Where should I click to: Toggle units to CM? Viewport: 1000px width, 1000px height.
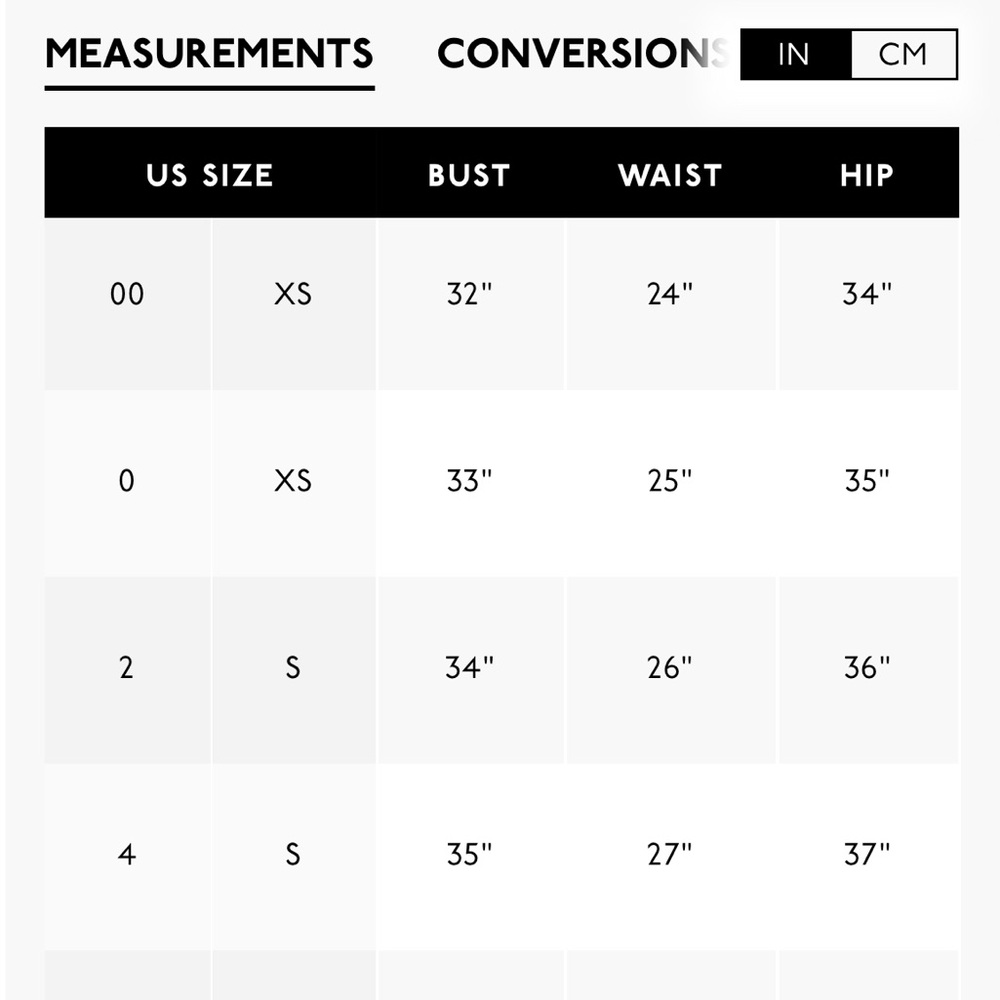coord(904,54)
